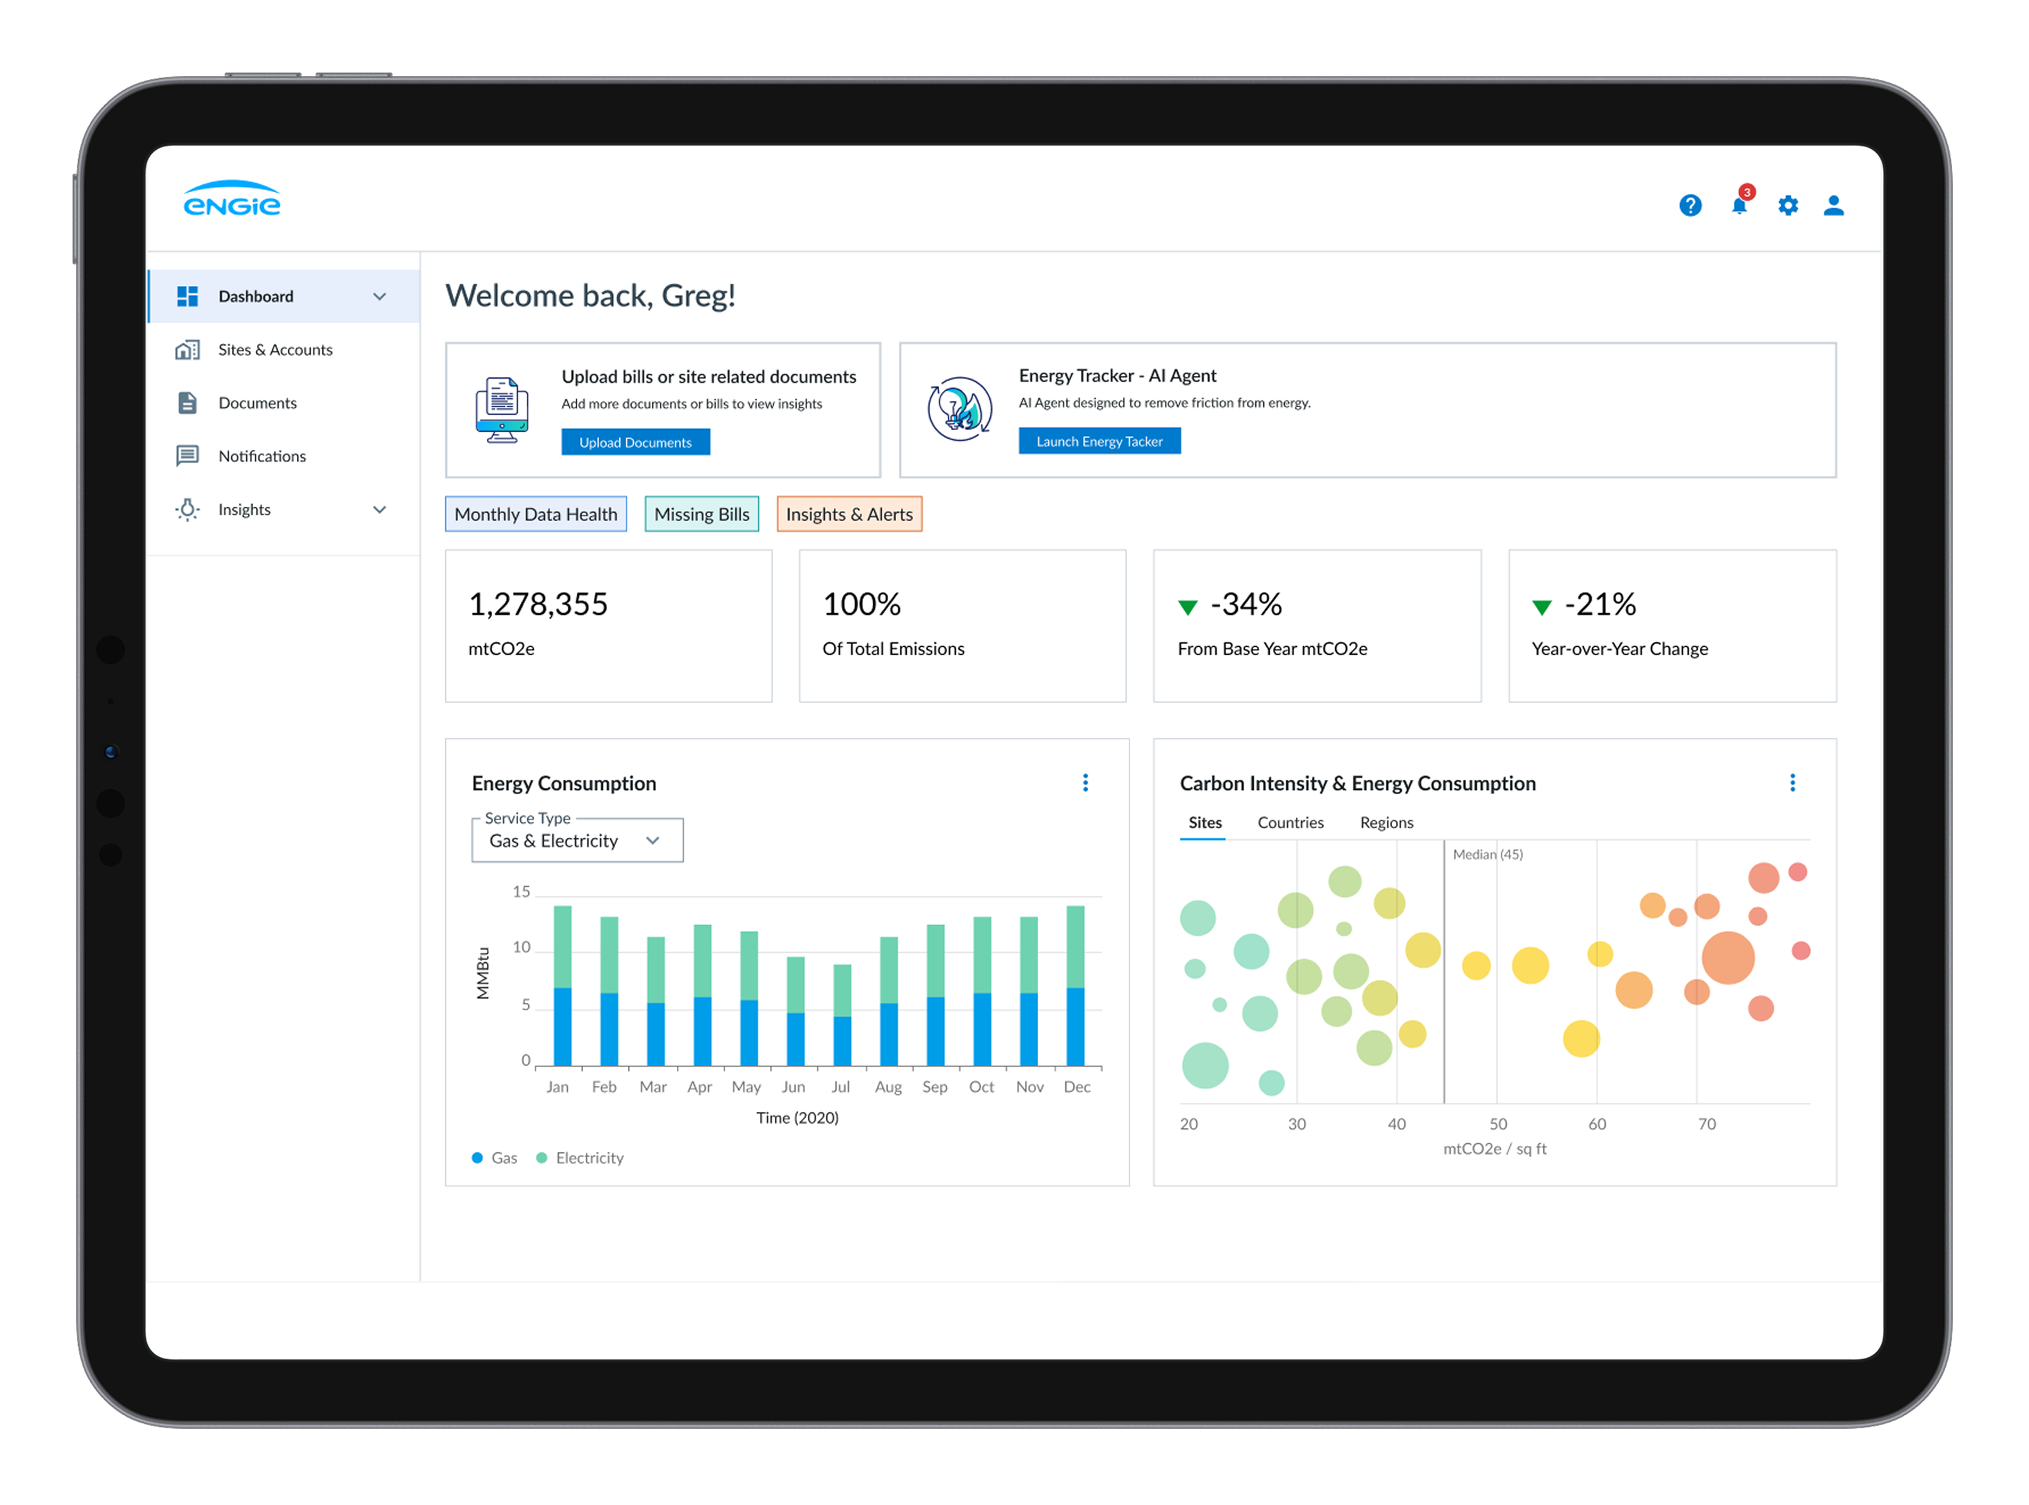Click the Upload Documents button
The height and width of the screenshot is (1505, 2029).
point(635,442)
